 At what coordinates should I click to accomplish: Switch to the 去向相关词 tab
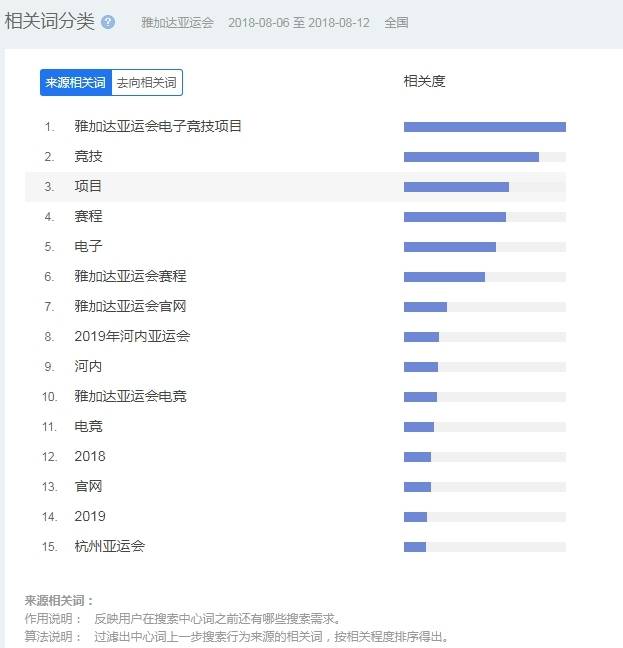[147, 83]
